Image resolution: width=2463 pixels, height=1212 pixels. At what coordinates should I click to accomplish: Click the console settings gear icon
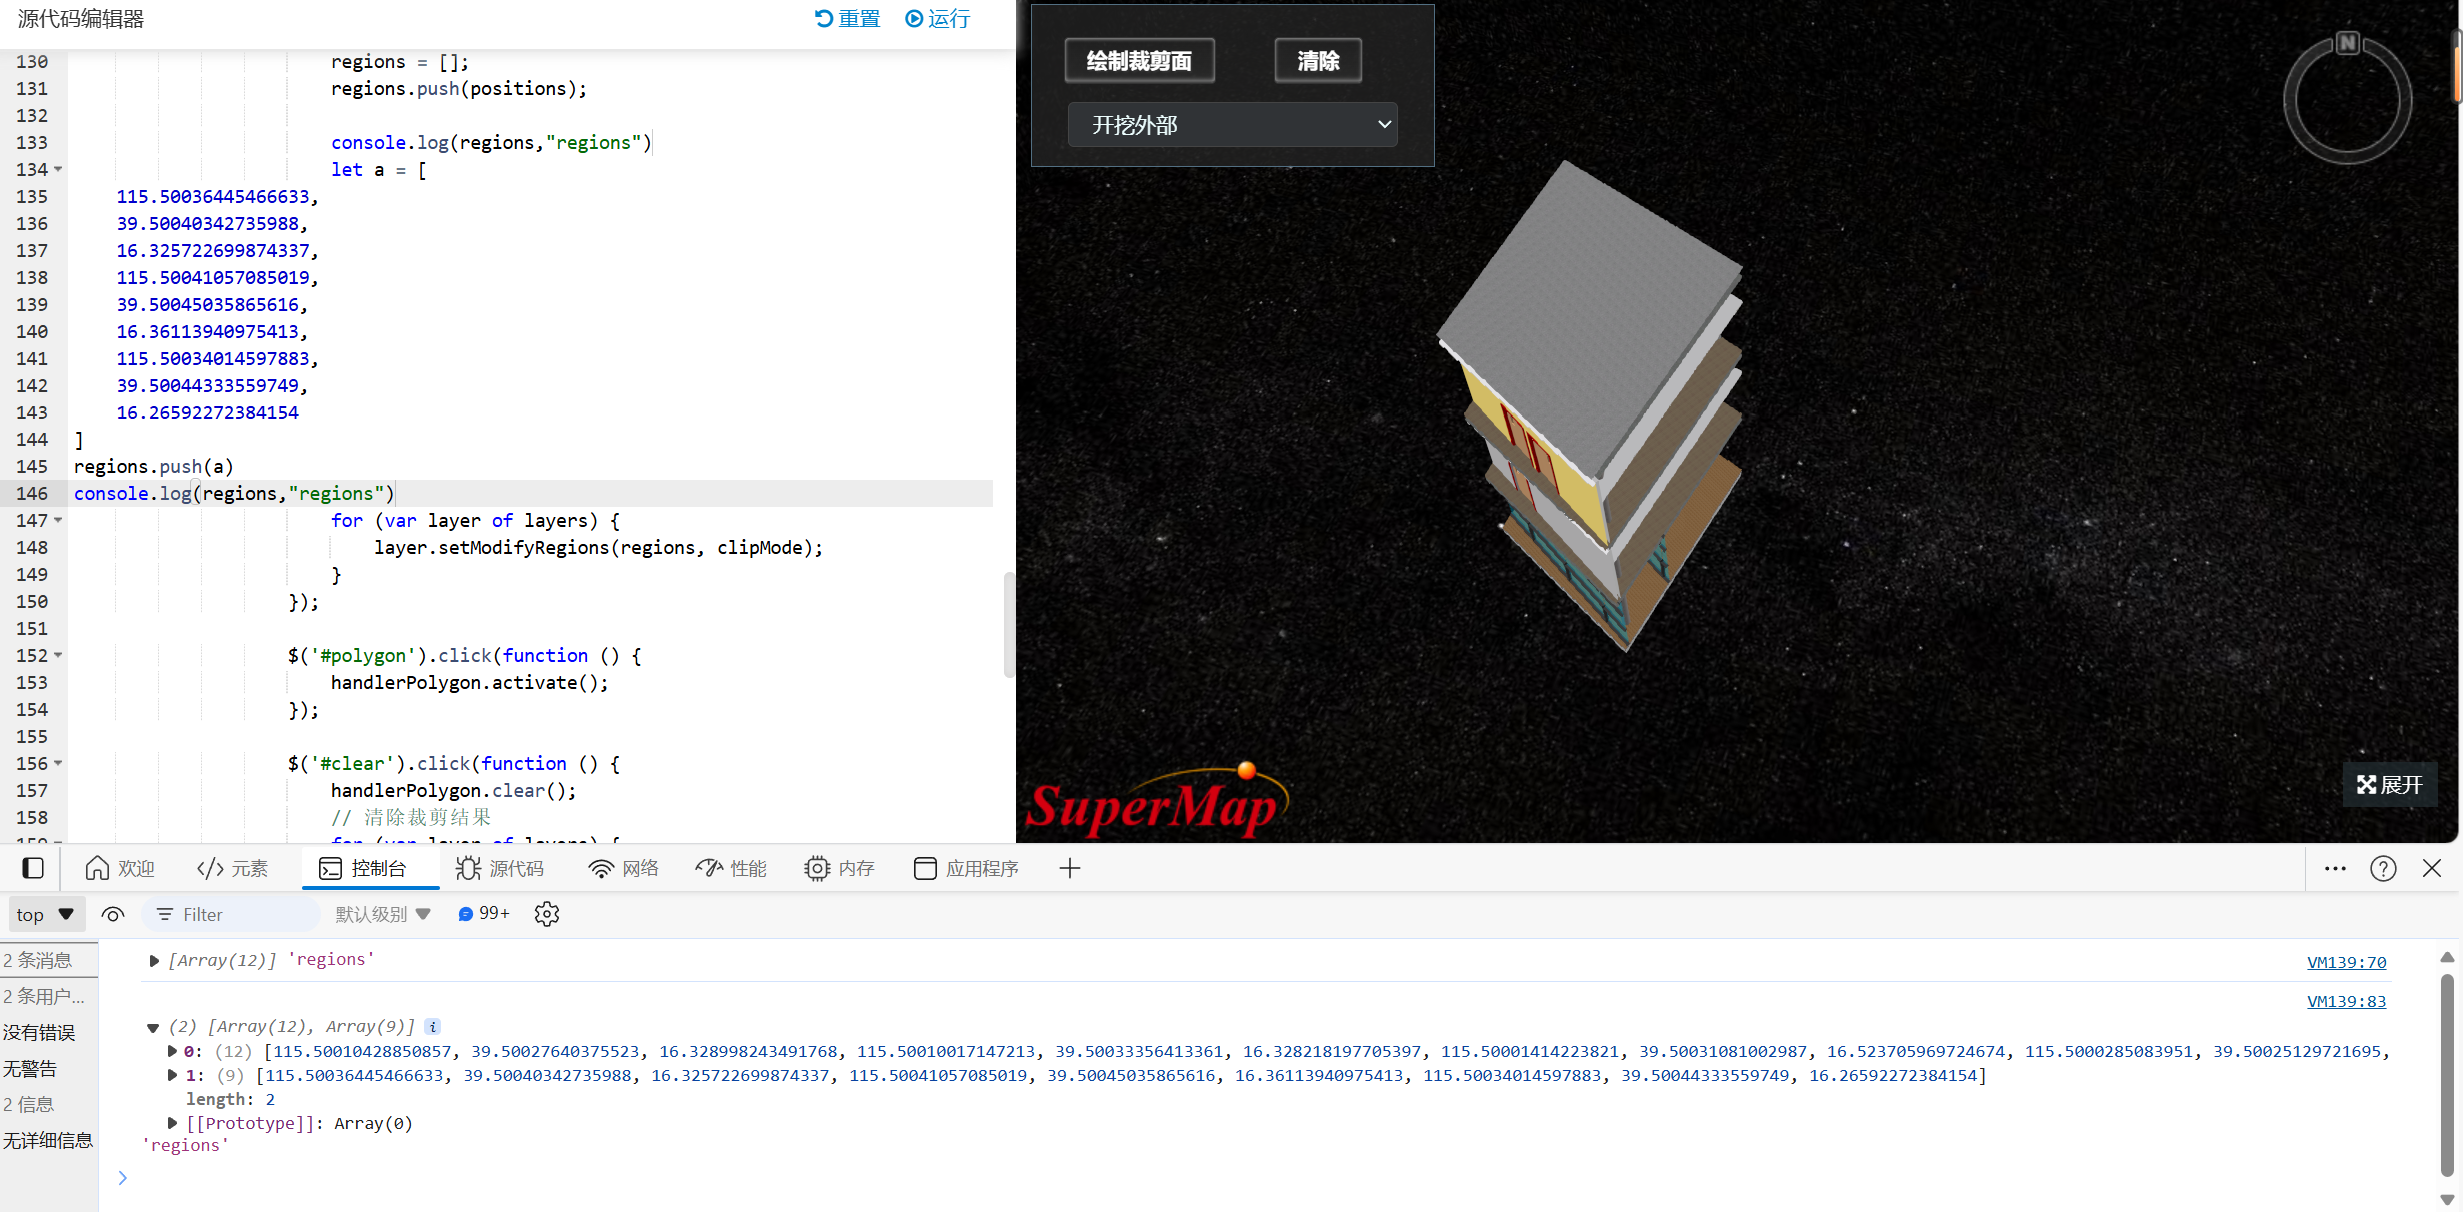tap(547, 914)
